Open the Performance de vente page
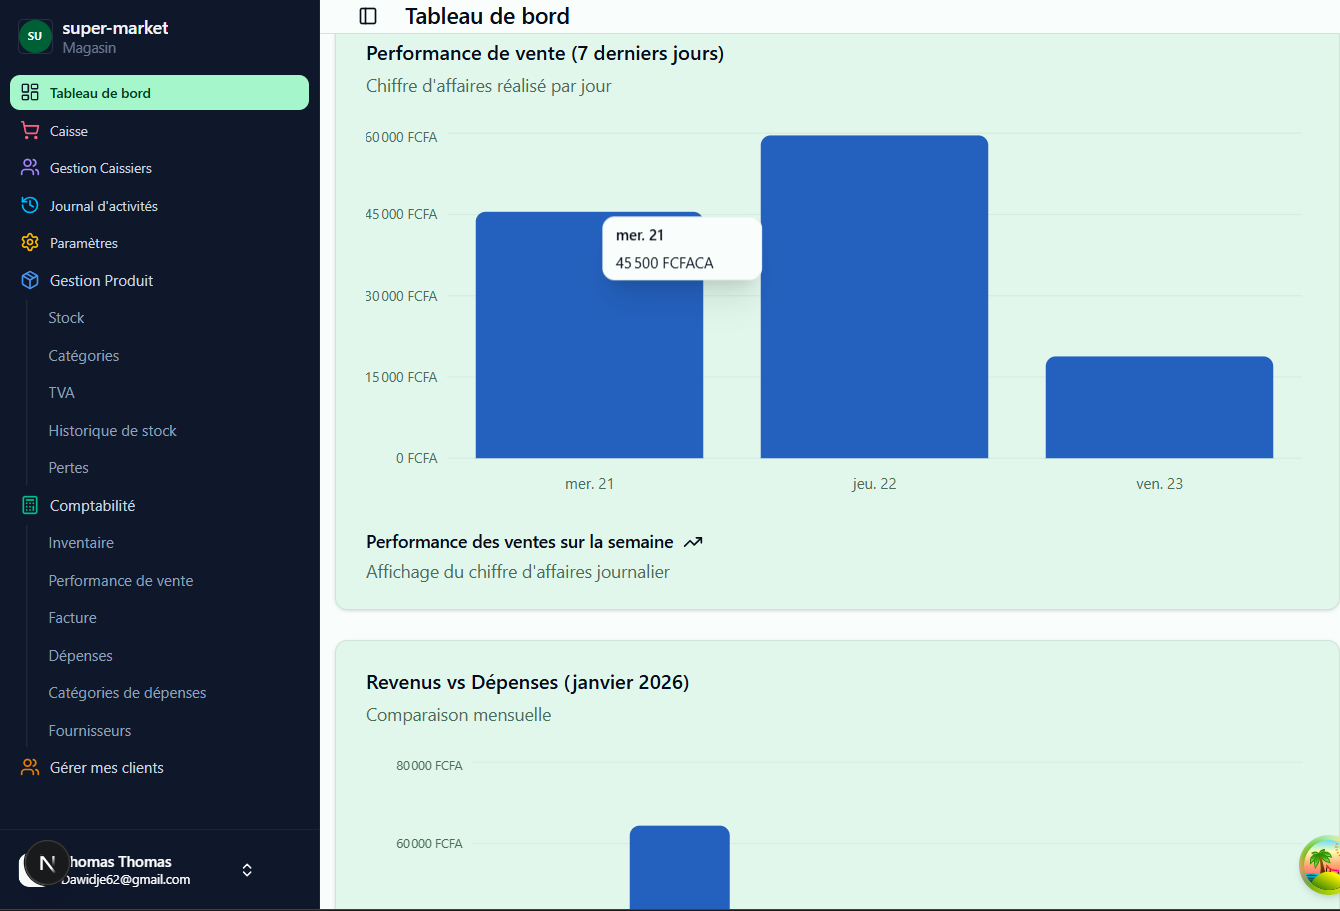The height and width of the screenshot is (911, 1340). point(120,580)
